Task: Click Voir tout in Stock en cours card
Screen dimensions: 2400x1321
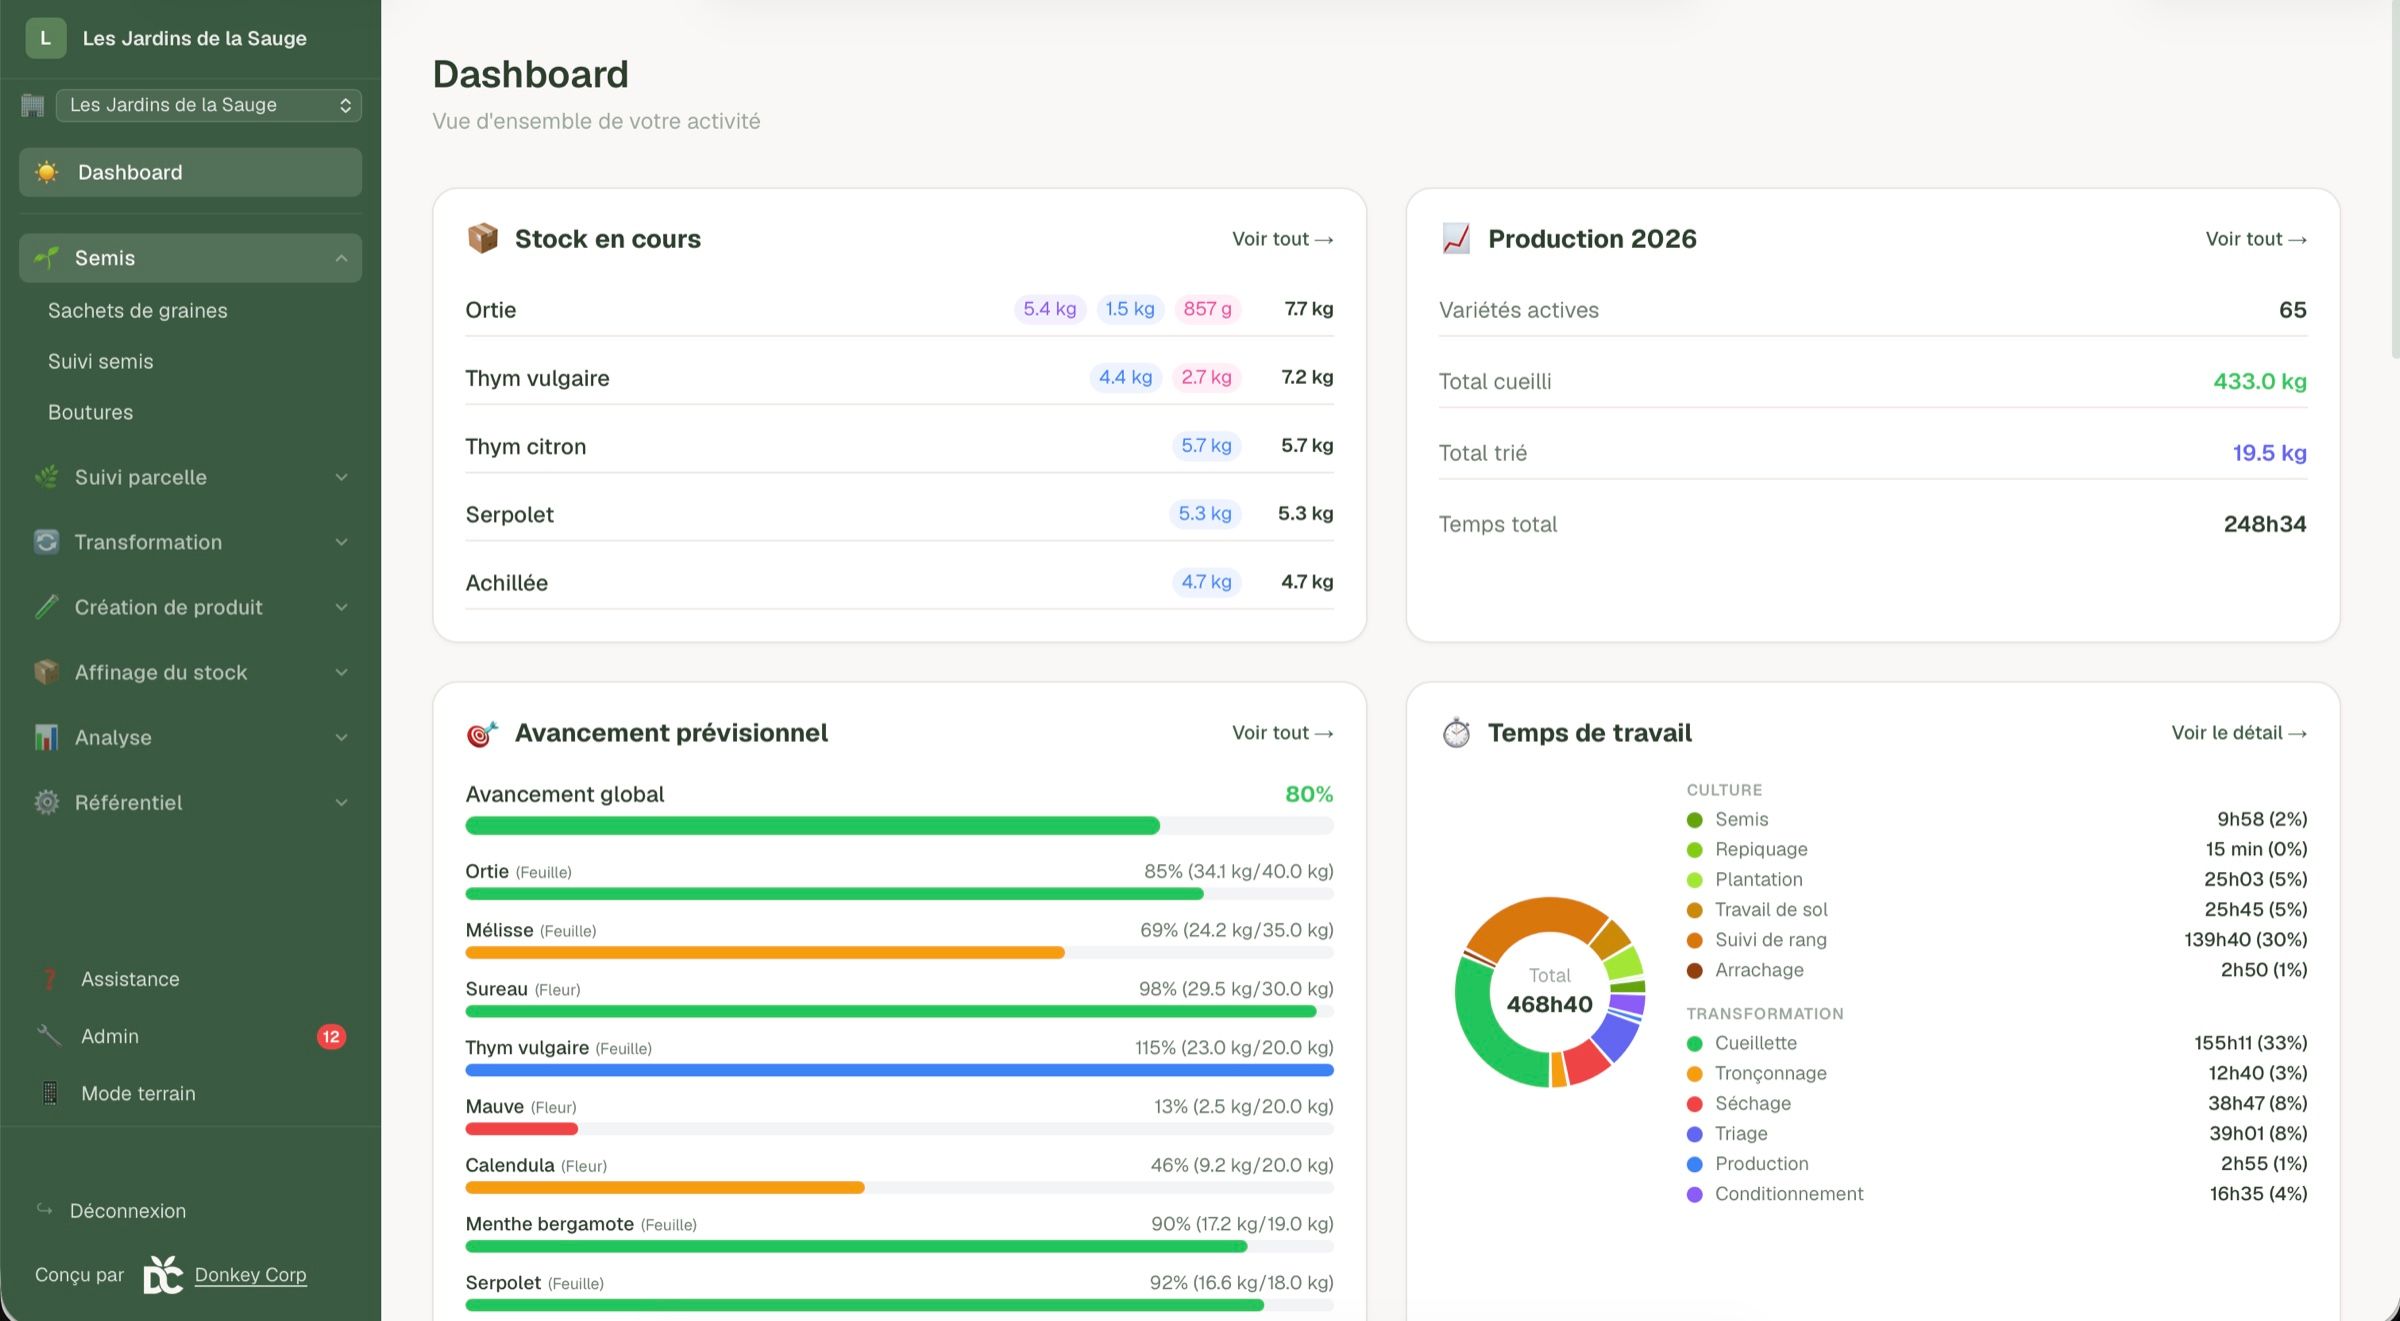Action: tap(1282, 239)
